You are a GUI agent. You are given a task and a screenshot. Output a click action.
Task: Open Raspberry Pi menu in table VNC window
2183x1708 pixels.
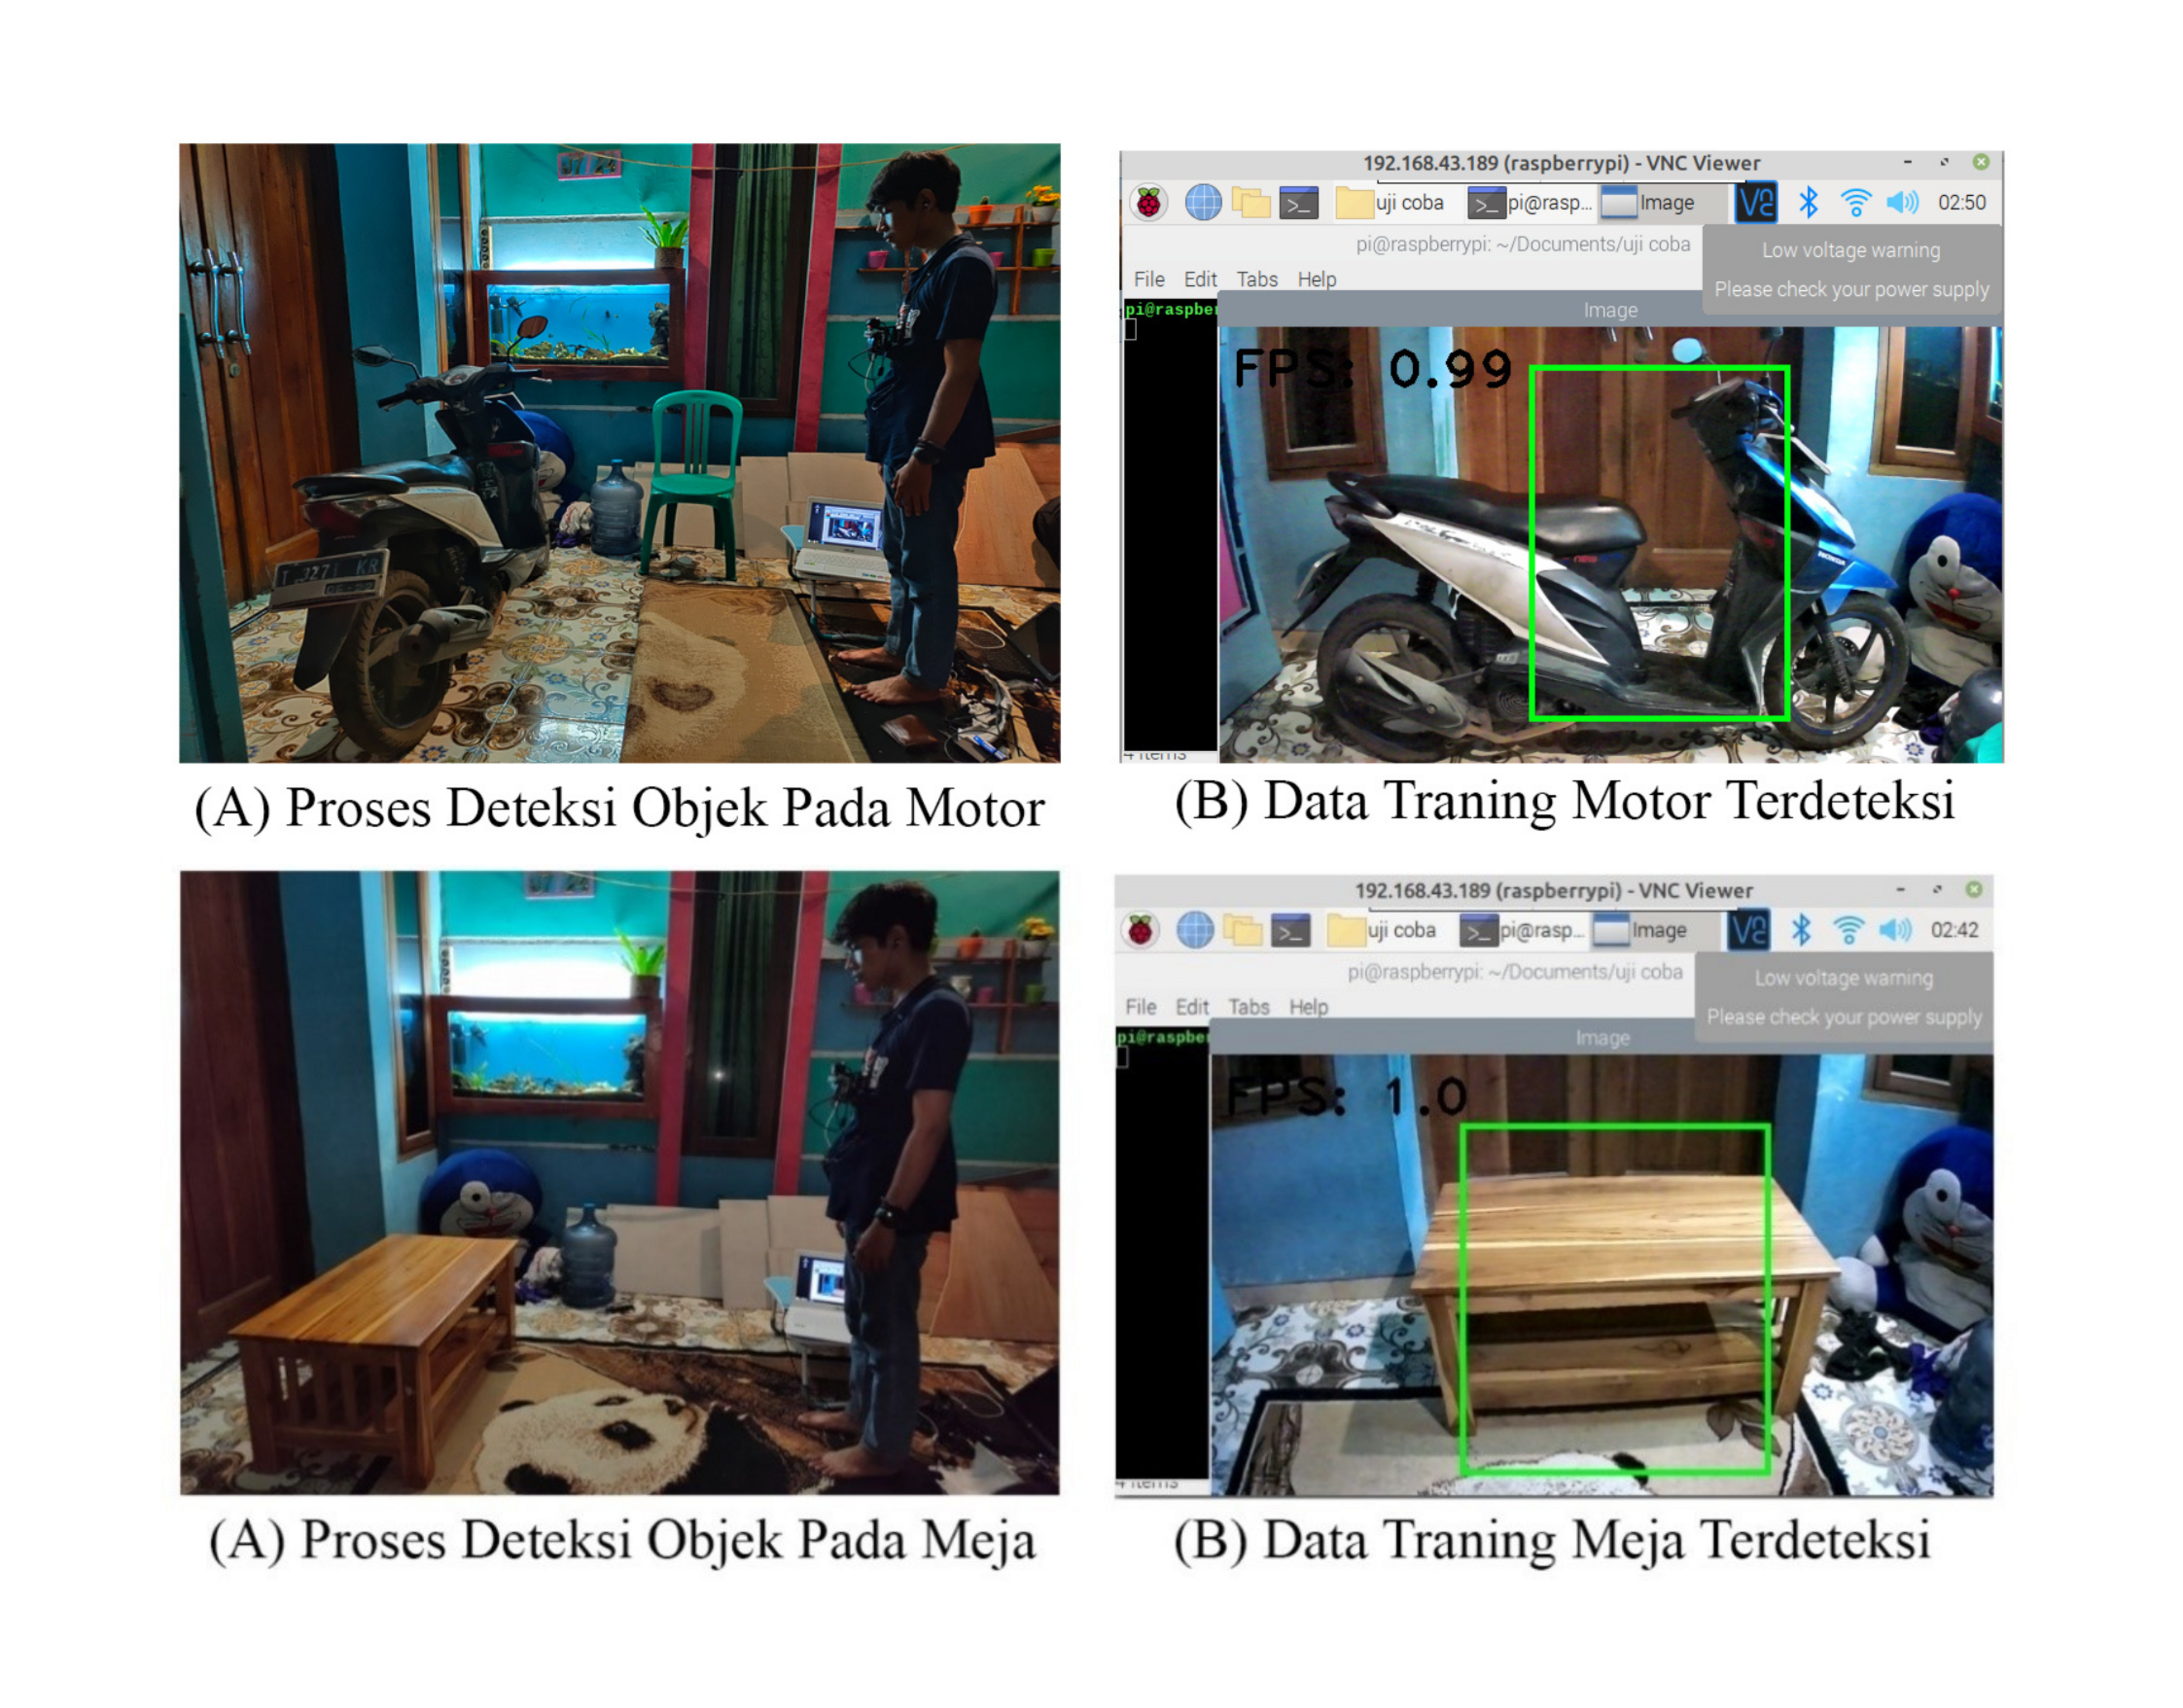point(1140,931)
